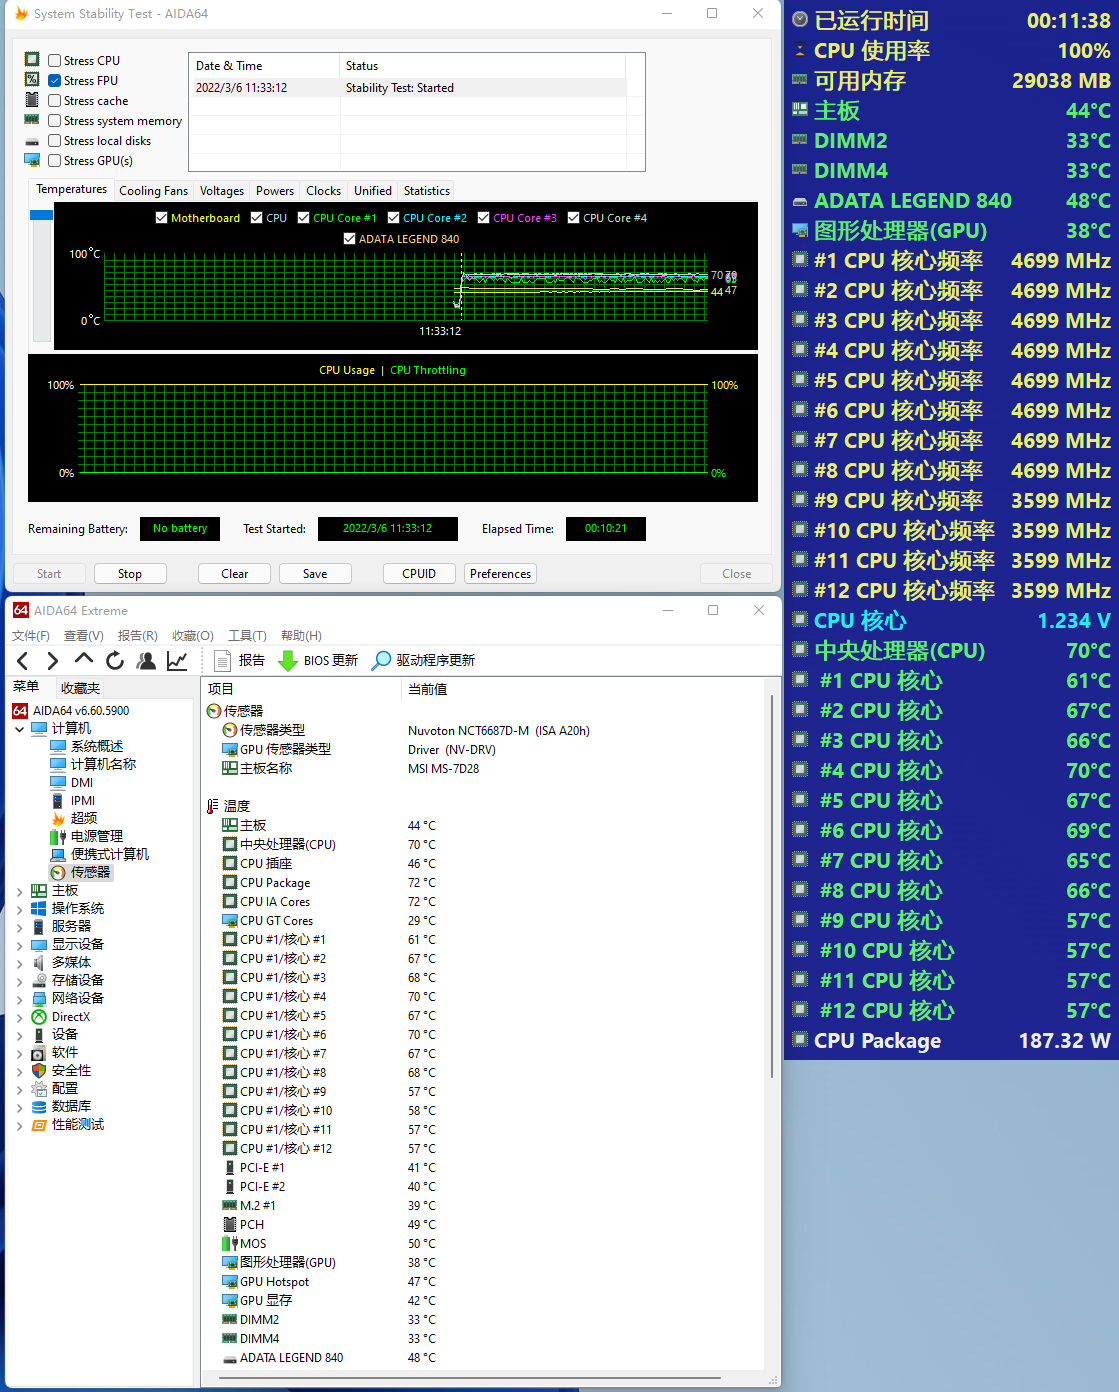1119x1392 pixels.
Task: Select 超频 overclock tree item
Action: [84, 818]
